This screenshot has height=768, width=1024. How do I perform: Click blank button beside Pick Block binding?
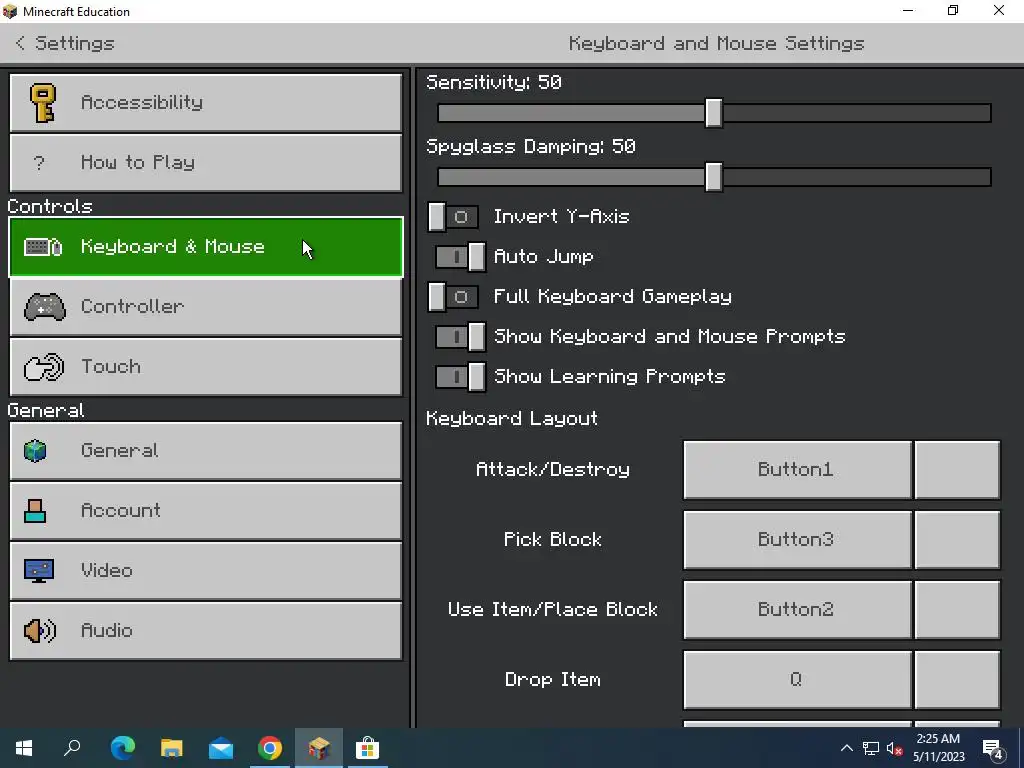[957, 539]
